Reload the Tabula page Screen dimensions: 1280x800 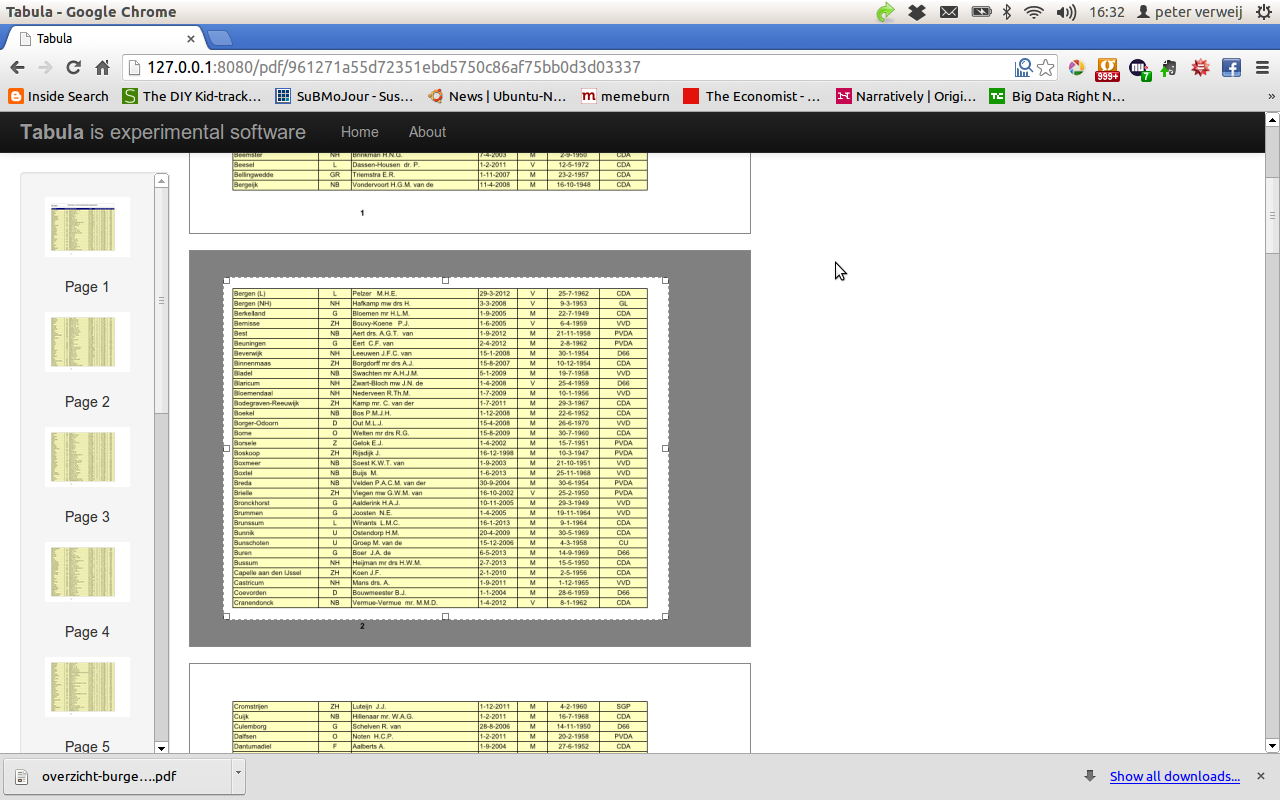[71, 67]
